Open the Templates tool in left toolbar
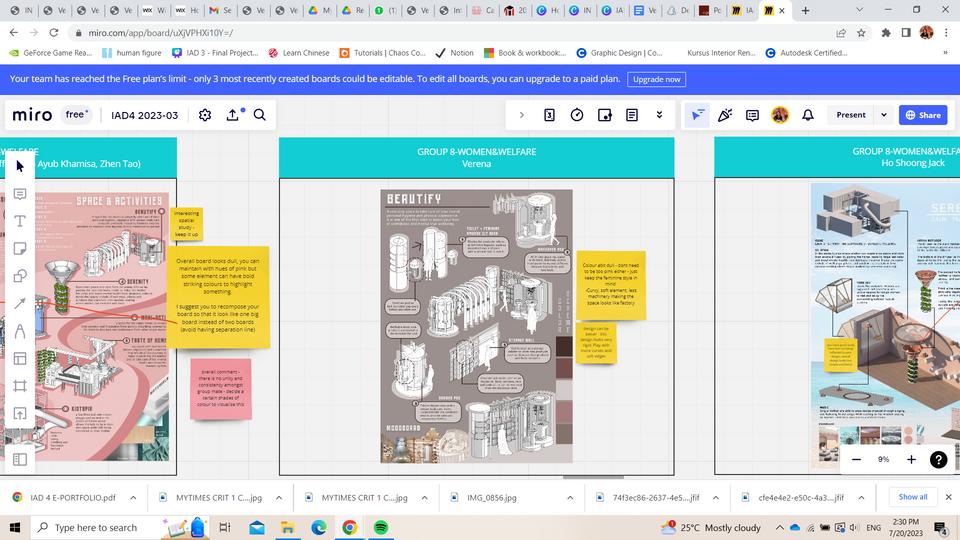960x540 pixels. [x=19, y=358]
